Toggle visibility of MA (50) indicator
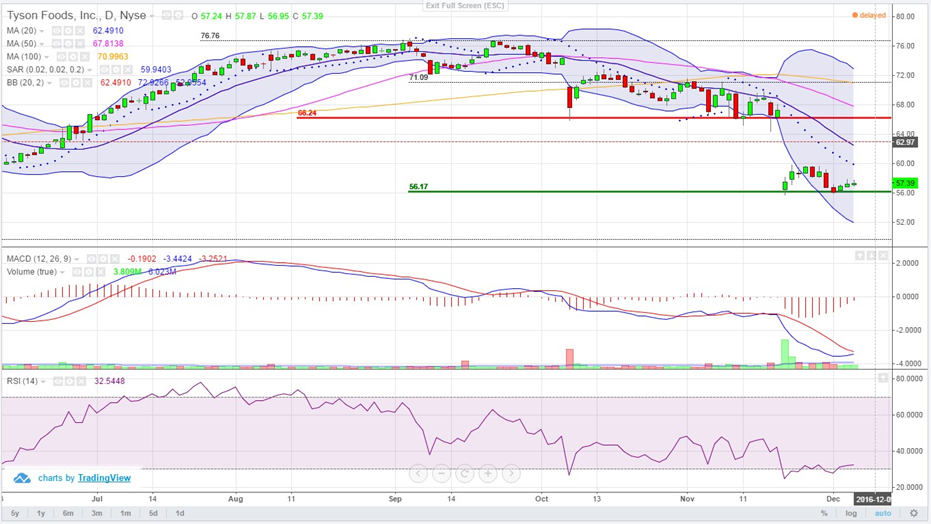 [56, 43]
